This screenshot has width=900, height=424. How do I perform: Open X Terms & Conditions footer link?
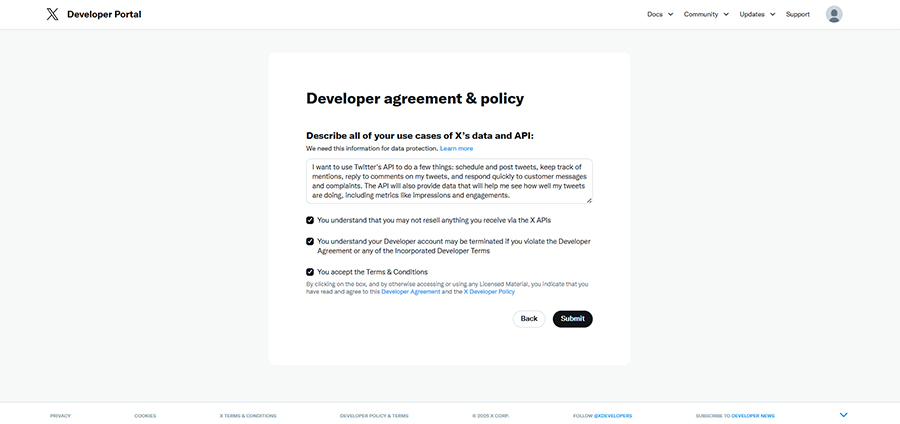click(247, 416)
